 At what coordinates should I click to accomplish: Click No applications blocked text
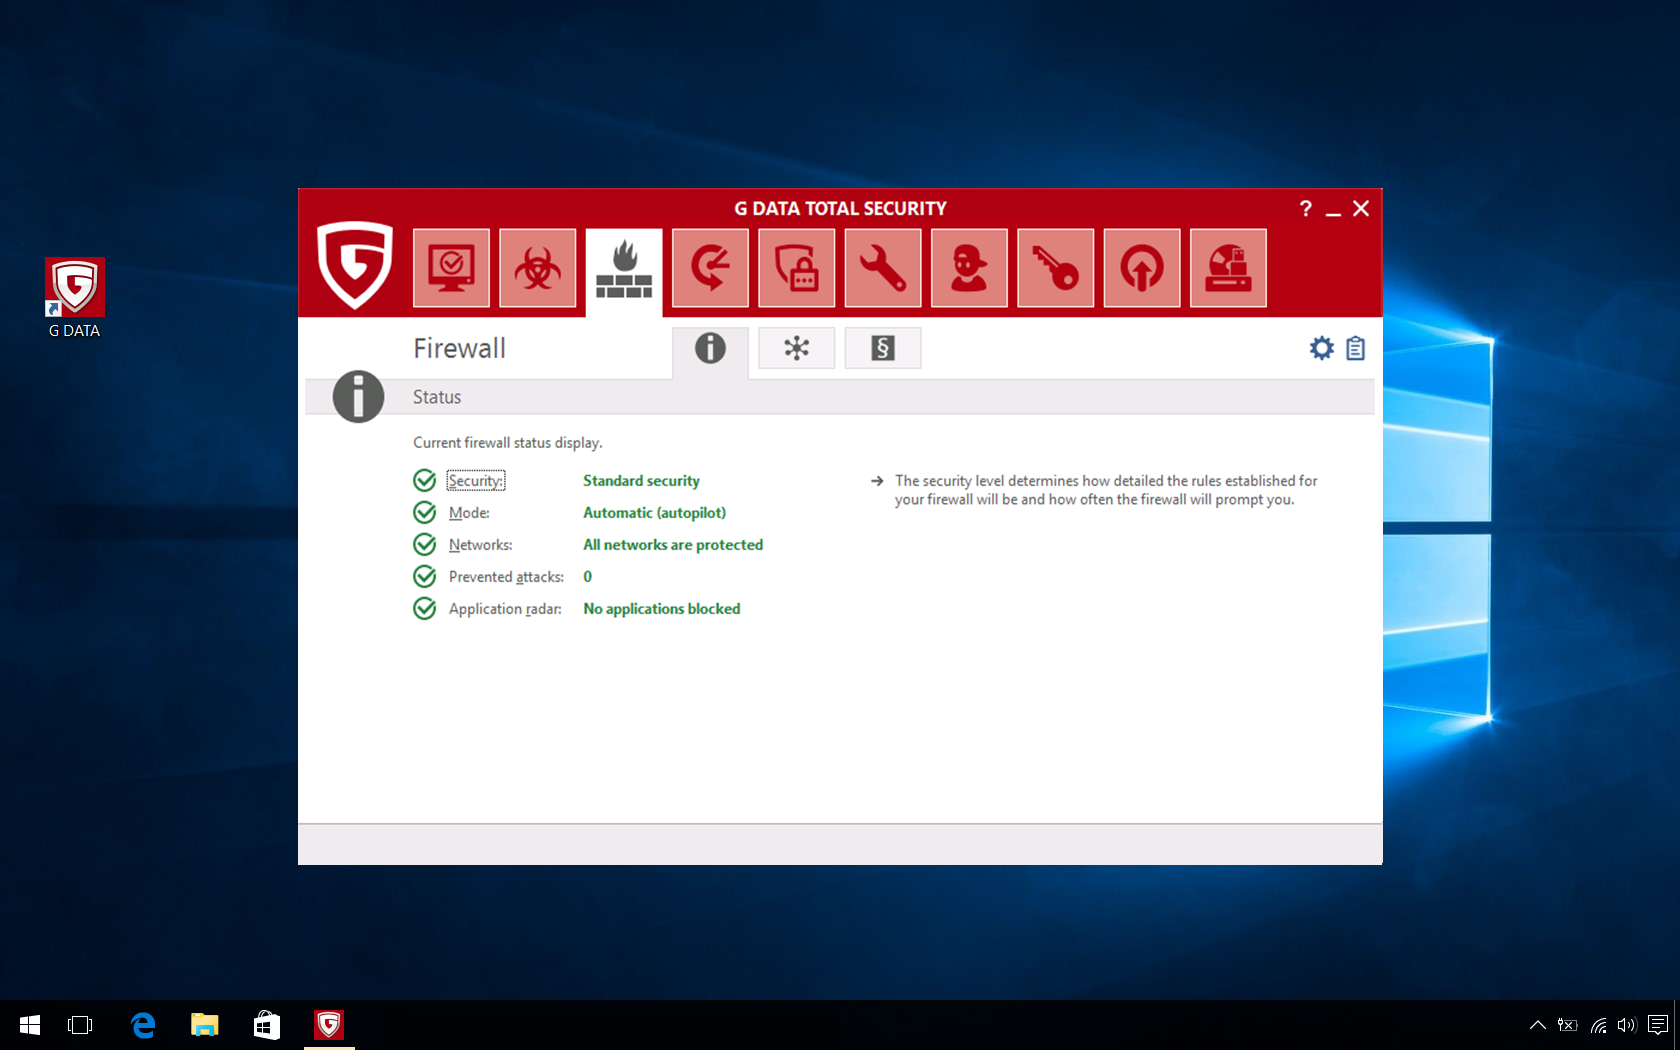coord(662,609)
